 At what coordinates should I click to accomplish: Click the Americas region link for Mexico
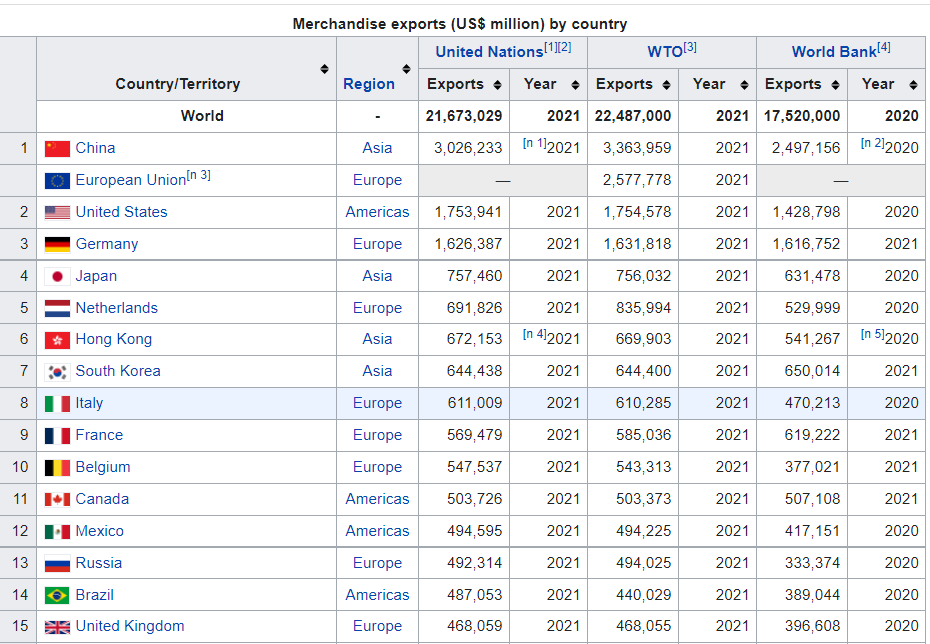click(377, 531)
